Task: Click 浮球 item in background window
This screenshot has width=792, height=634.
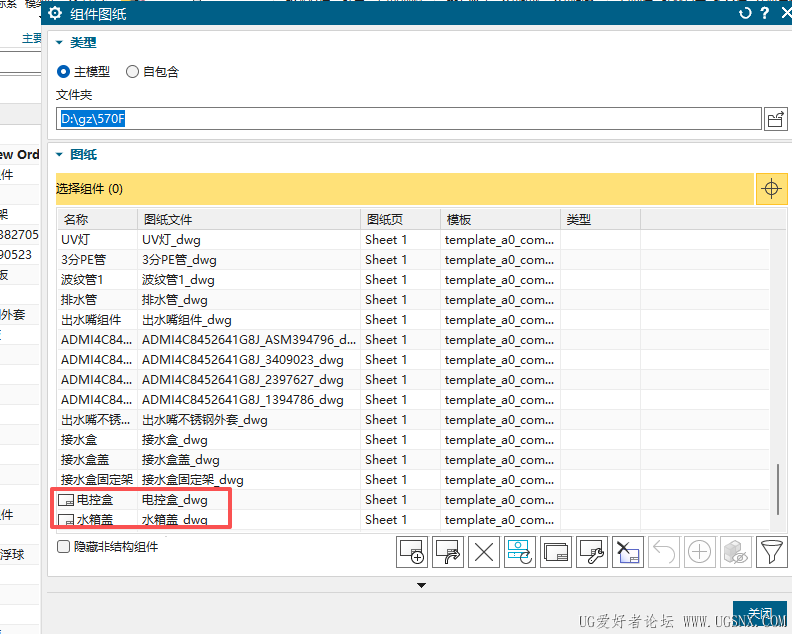Action: tap(12, 555)
